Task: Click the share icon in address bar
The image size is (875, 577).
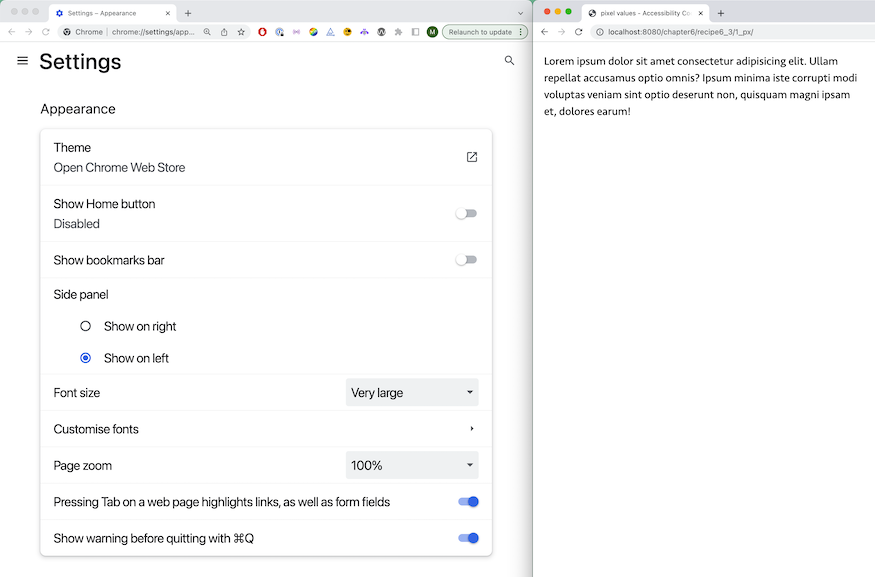Action: click(224, 32)
